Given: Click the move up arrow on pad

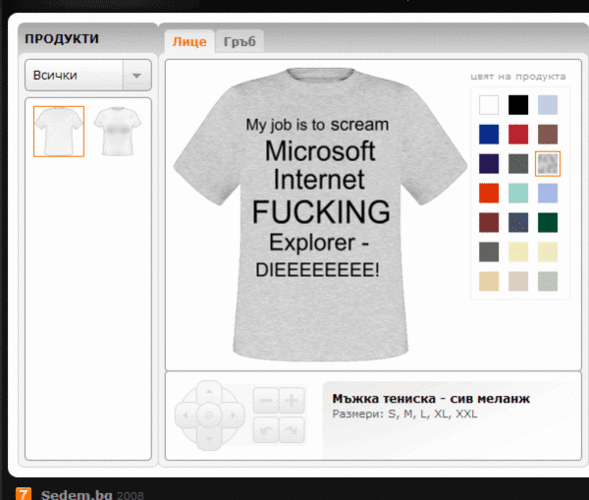Looking at the screenshot, I should tap(209, 392).
